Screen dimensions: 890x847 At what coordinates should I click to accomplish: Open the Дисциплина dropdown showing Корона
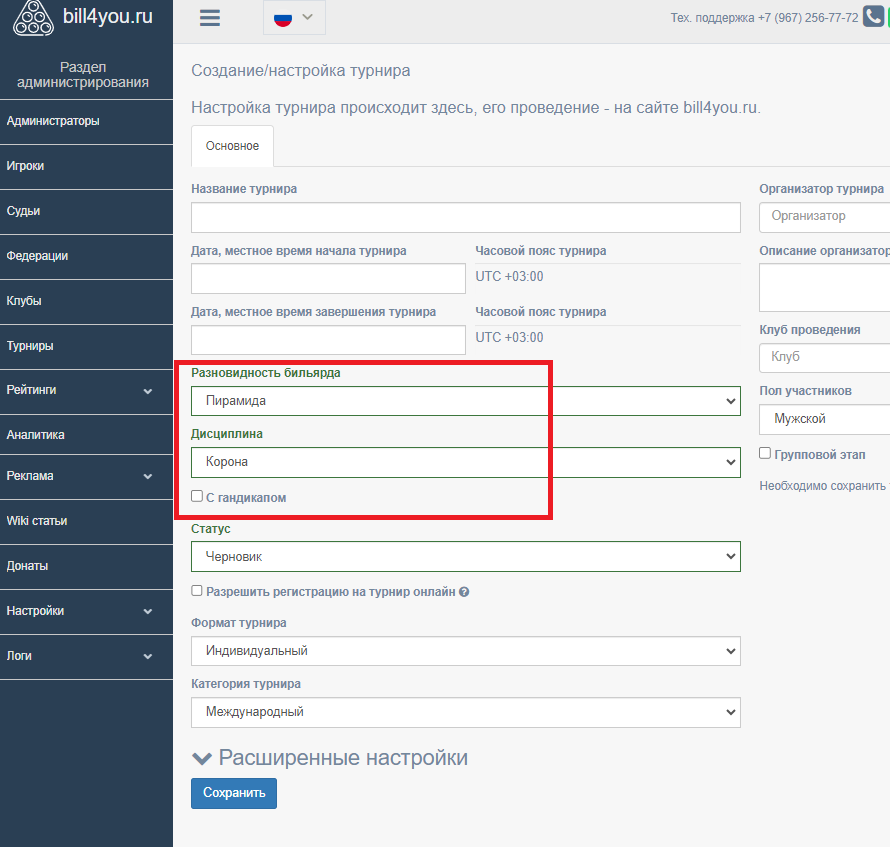[465, 462]
